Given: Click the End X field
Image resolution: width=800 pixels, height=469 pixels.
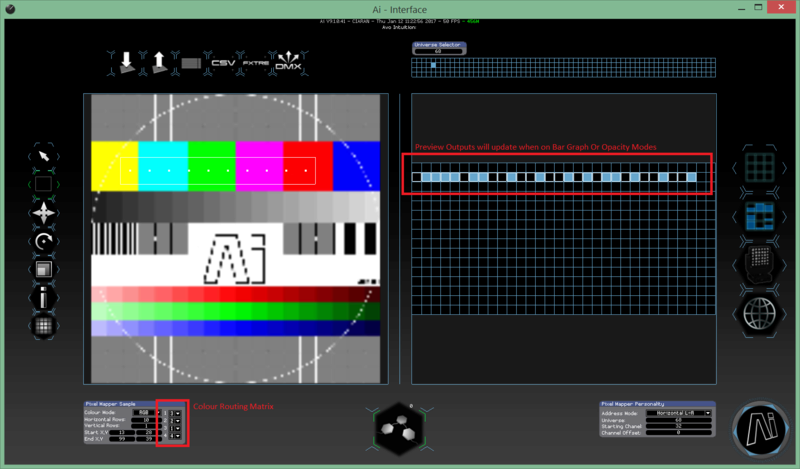Looking at the screenshot, I should 122,439.
